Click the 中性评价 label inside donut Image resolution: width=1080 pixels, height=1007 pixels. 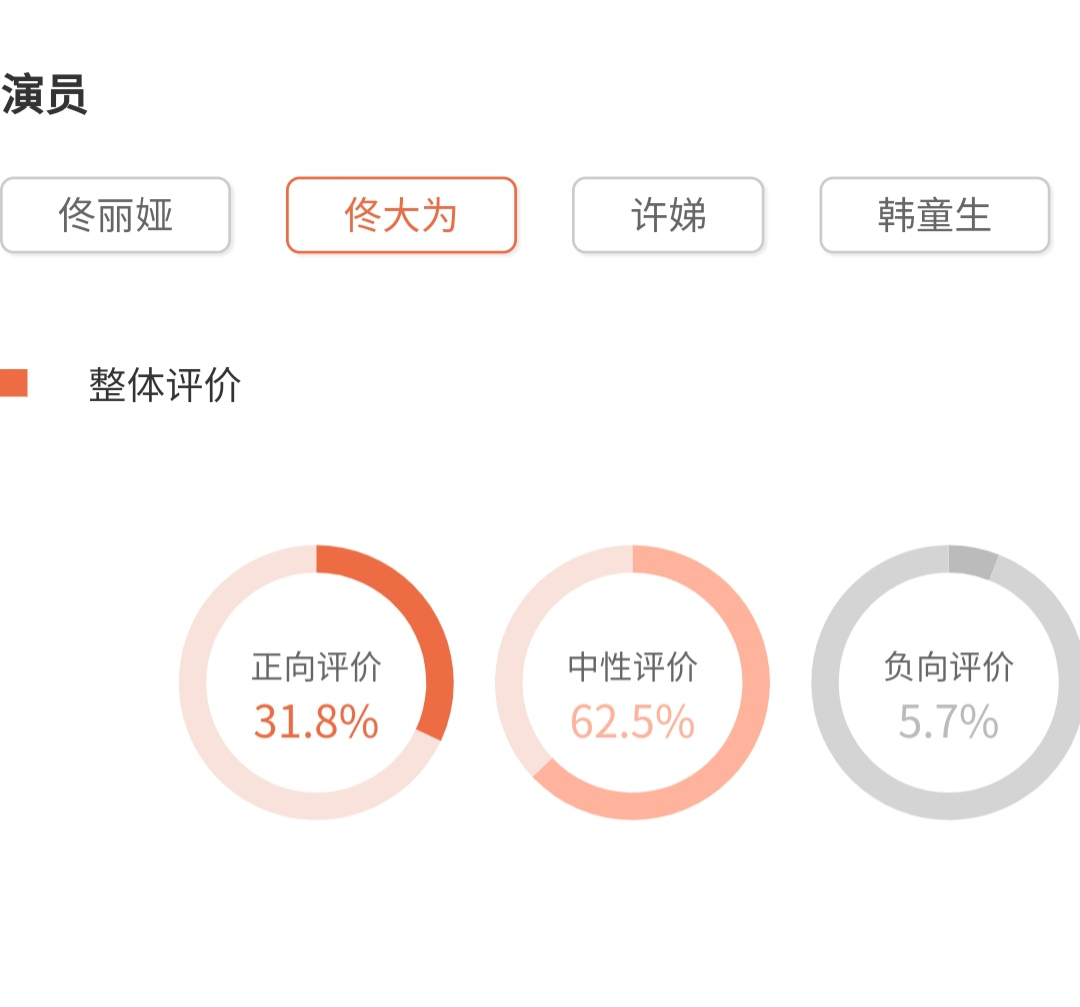633,667
